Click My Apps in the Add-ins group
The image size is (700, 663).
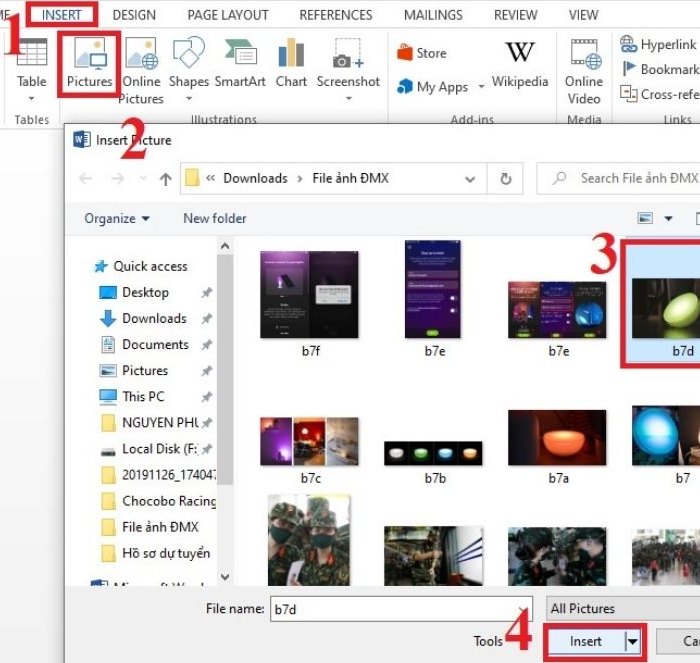(x=433, y=87)
